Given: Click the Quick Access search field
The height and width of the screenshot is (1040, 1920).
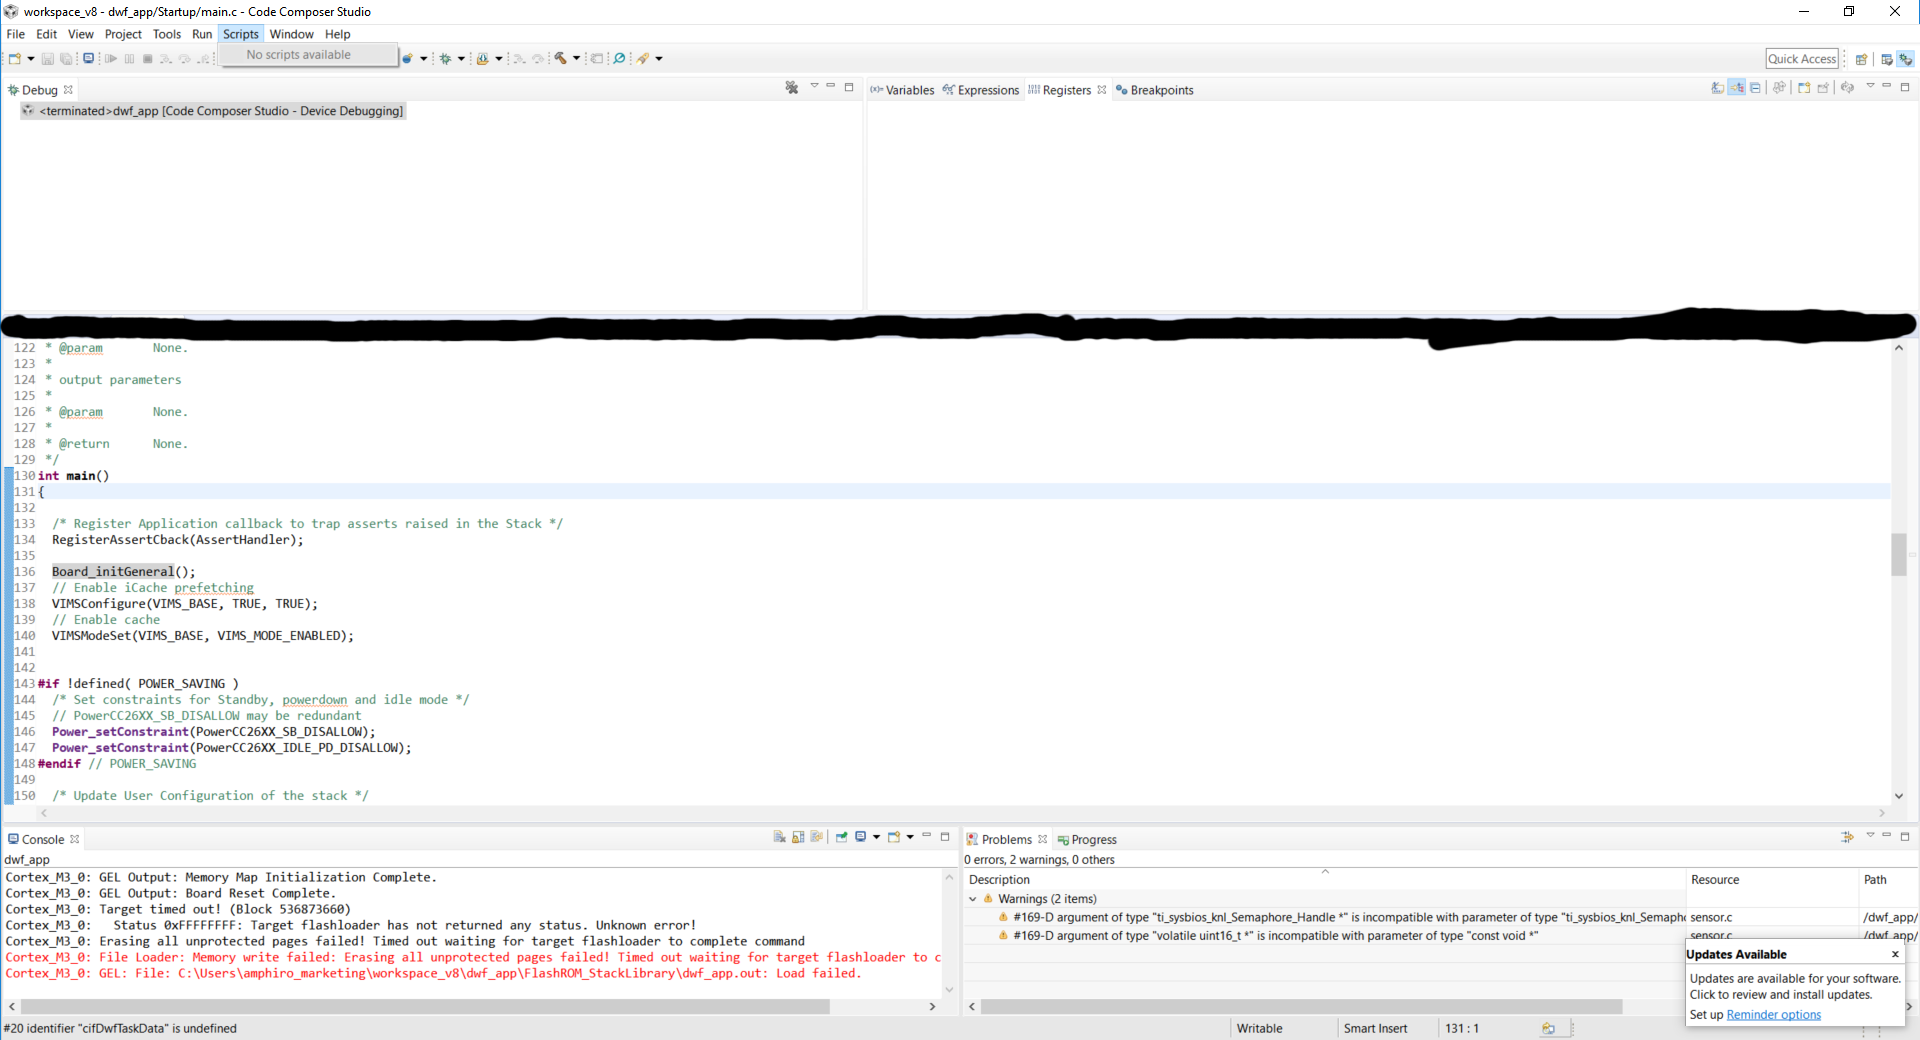Looking at the screenshot, I should [1802, 58].
